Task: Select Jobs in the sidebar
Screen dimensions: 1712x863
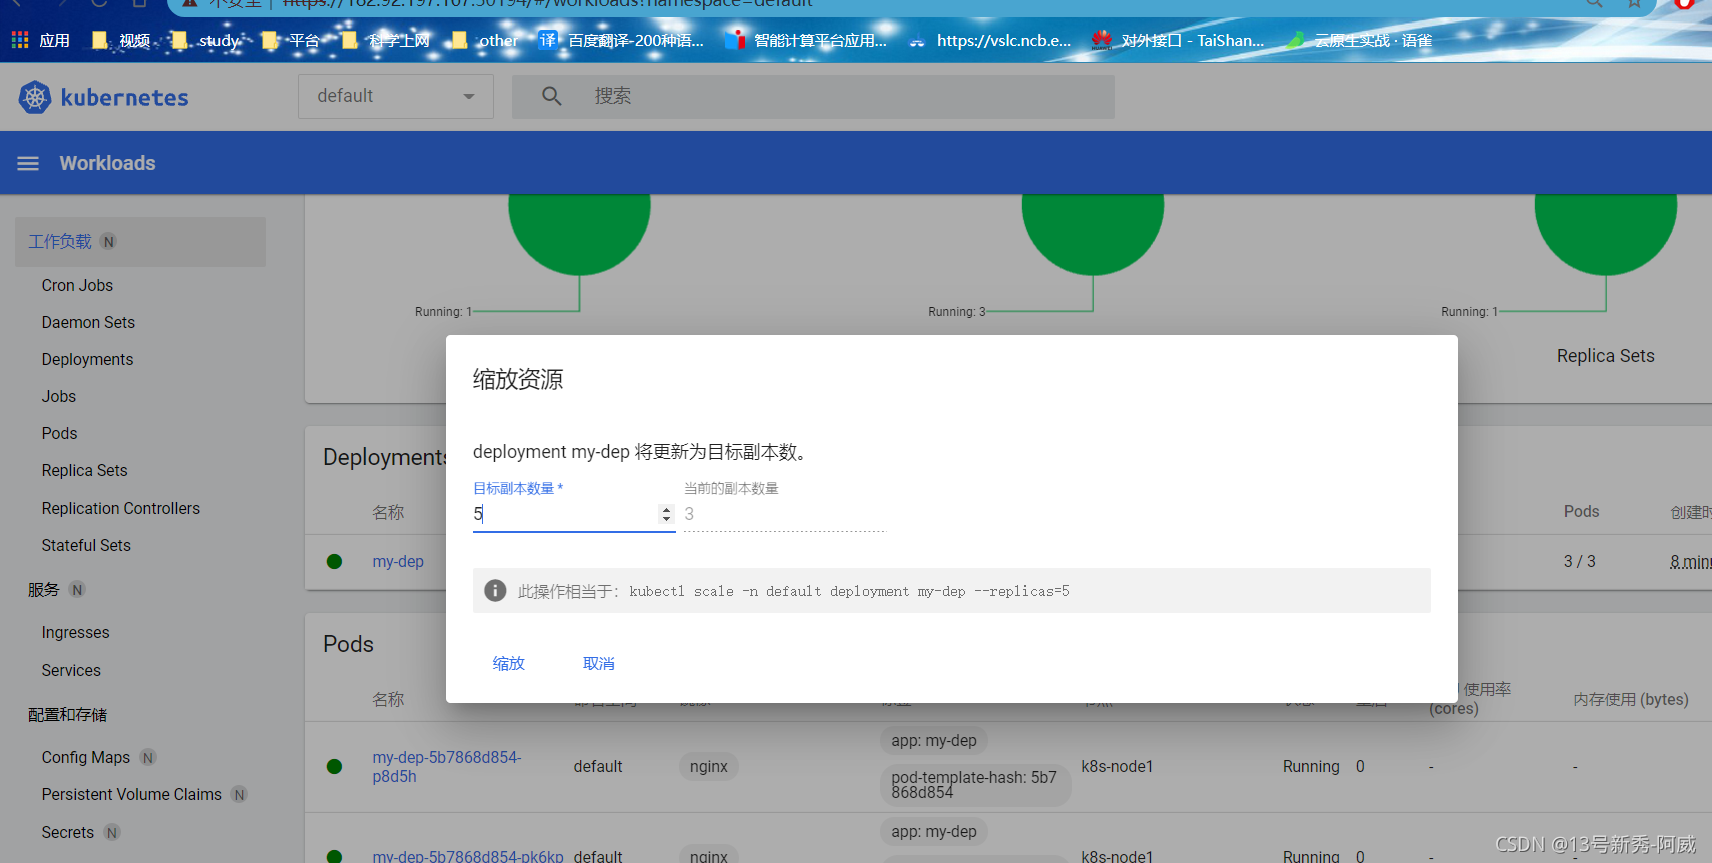Action: pos(59,396)
